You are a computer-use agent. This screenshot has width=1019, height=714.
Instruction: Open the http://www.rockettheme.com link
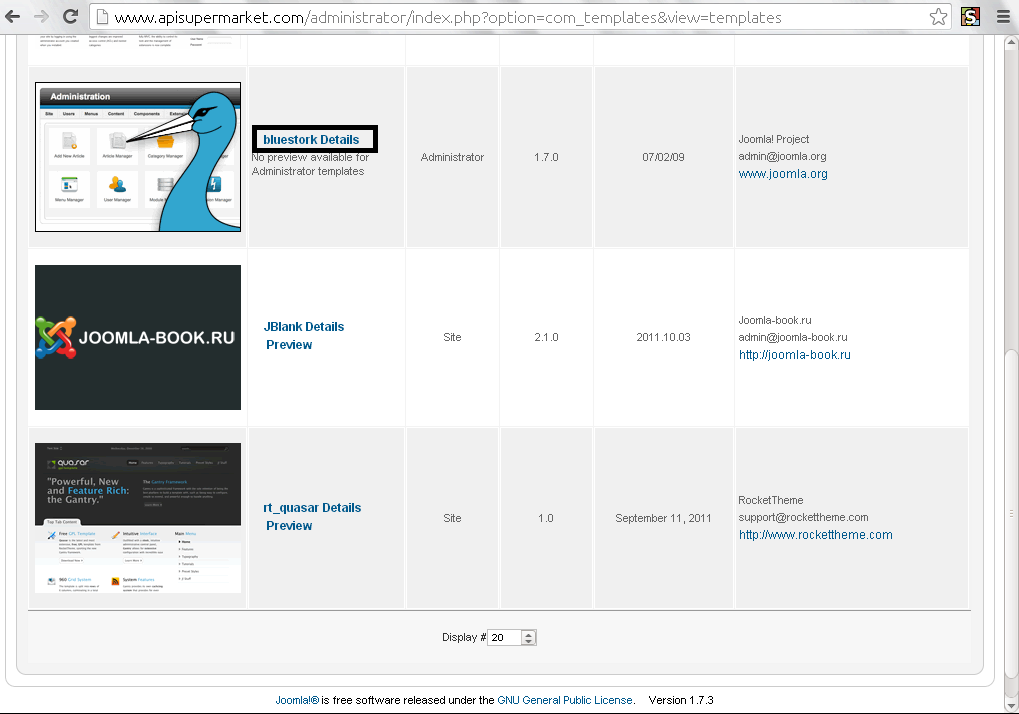pyautogui.click(x=815, y=535)
